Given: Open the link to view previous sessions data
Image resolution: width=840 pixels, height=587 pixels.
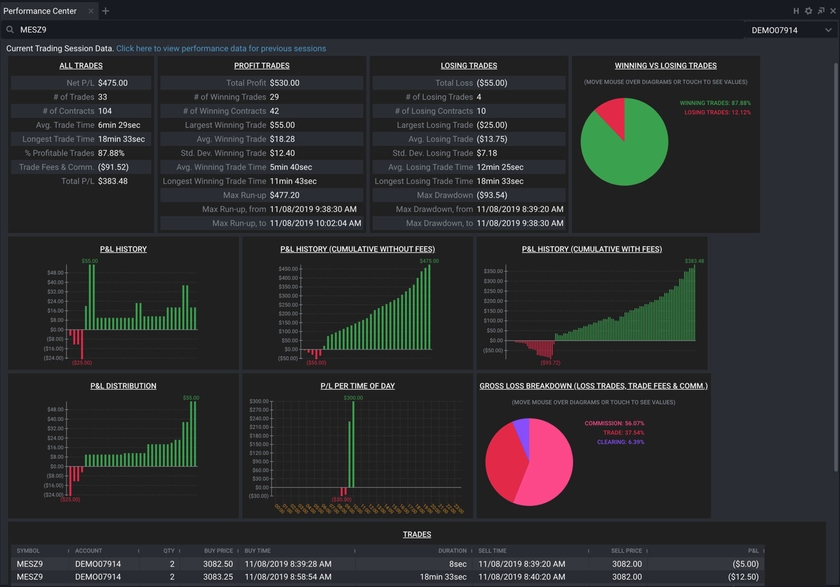Looking at the screenshot, I should pyautogui.click(x=221, y=48).
